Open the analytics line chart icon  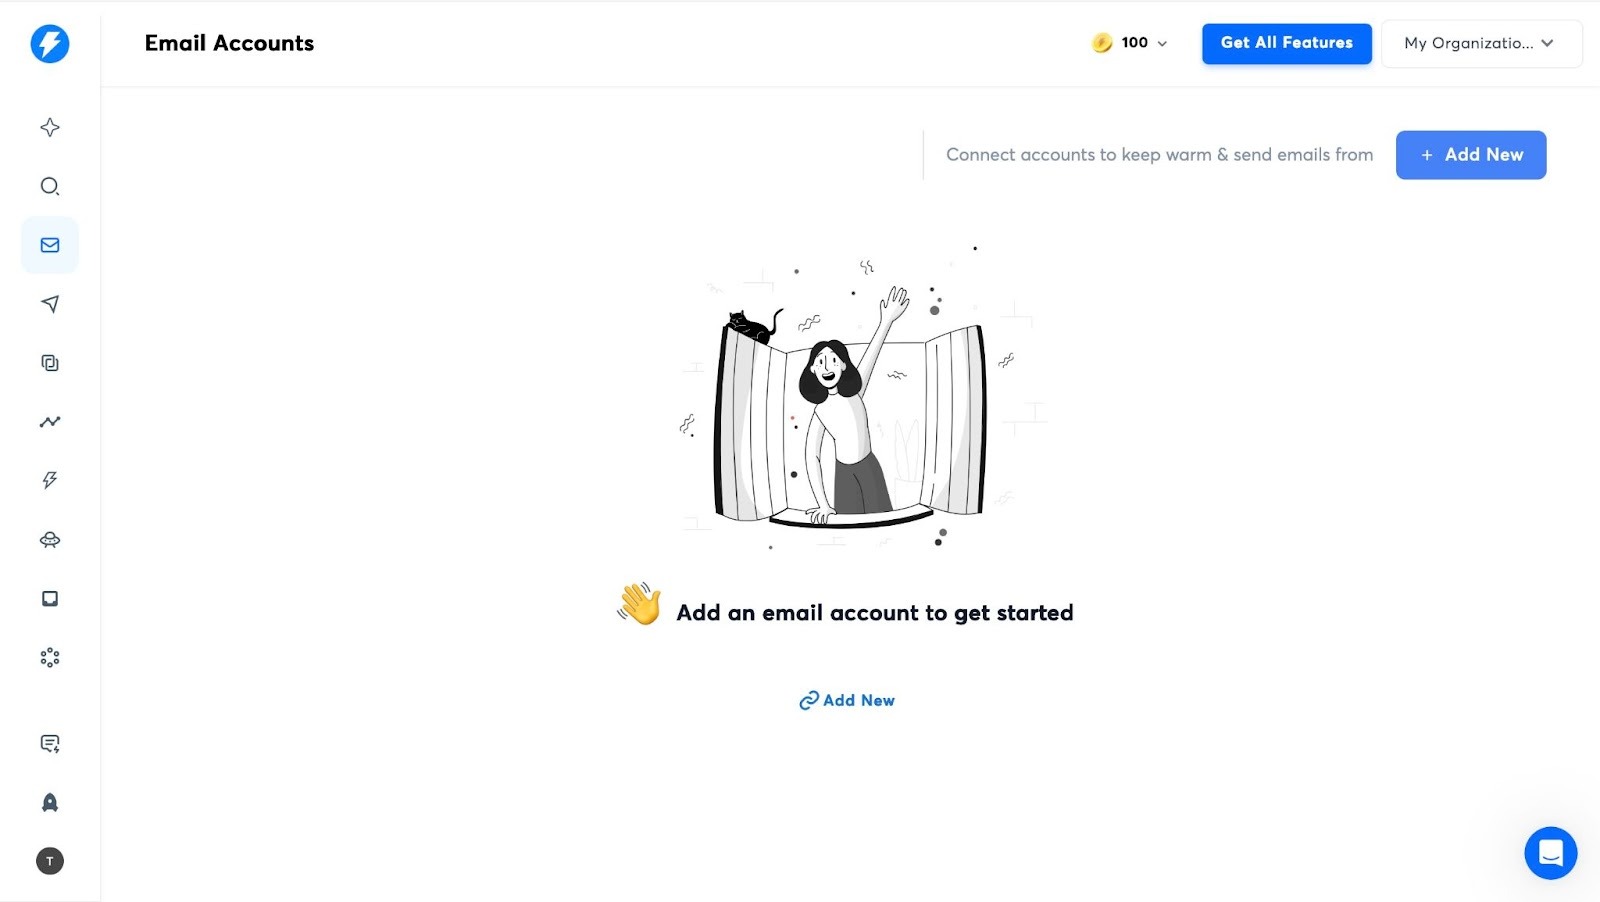click(x=50, y=422)
